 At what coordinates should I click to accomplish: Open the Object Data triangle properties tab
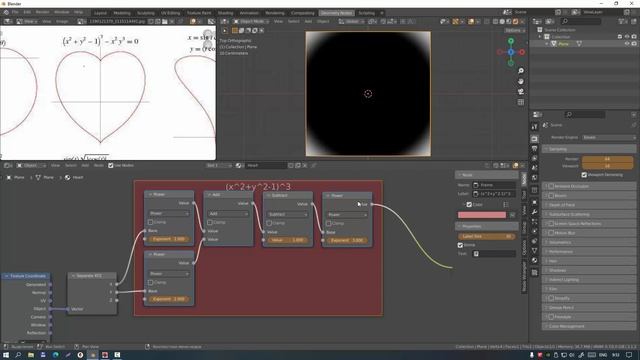click(x=534, y=251)
